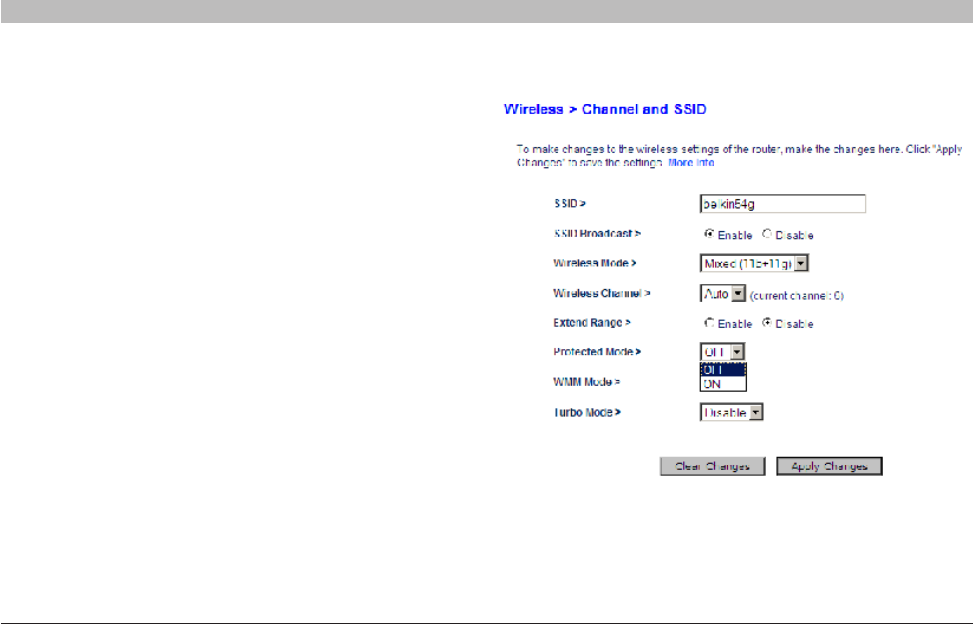Click the 'SSID >' label
The height and width of the screenshot is (624, 973).
click(x=570, y=203)
